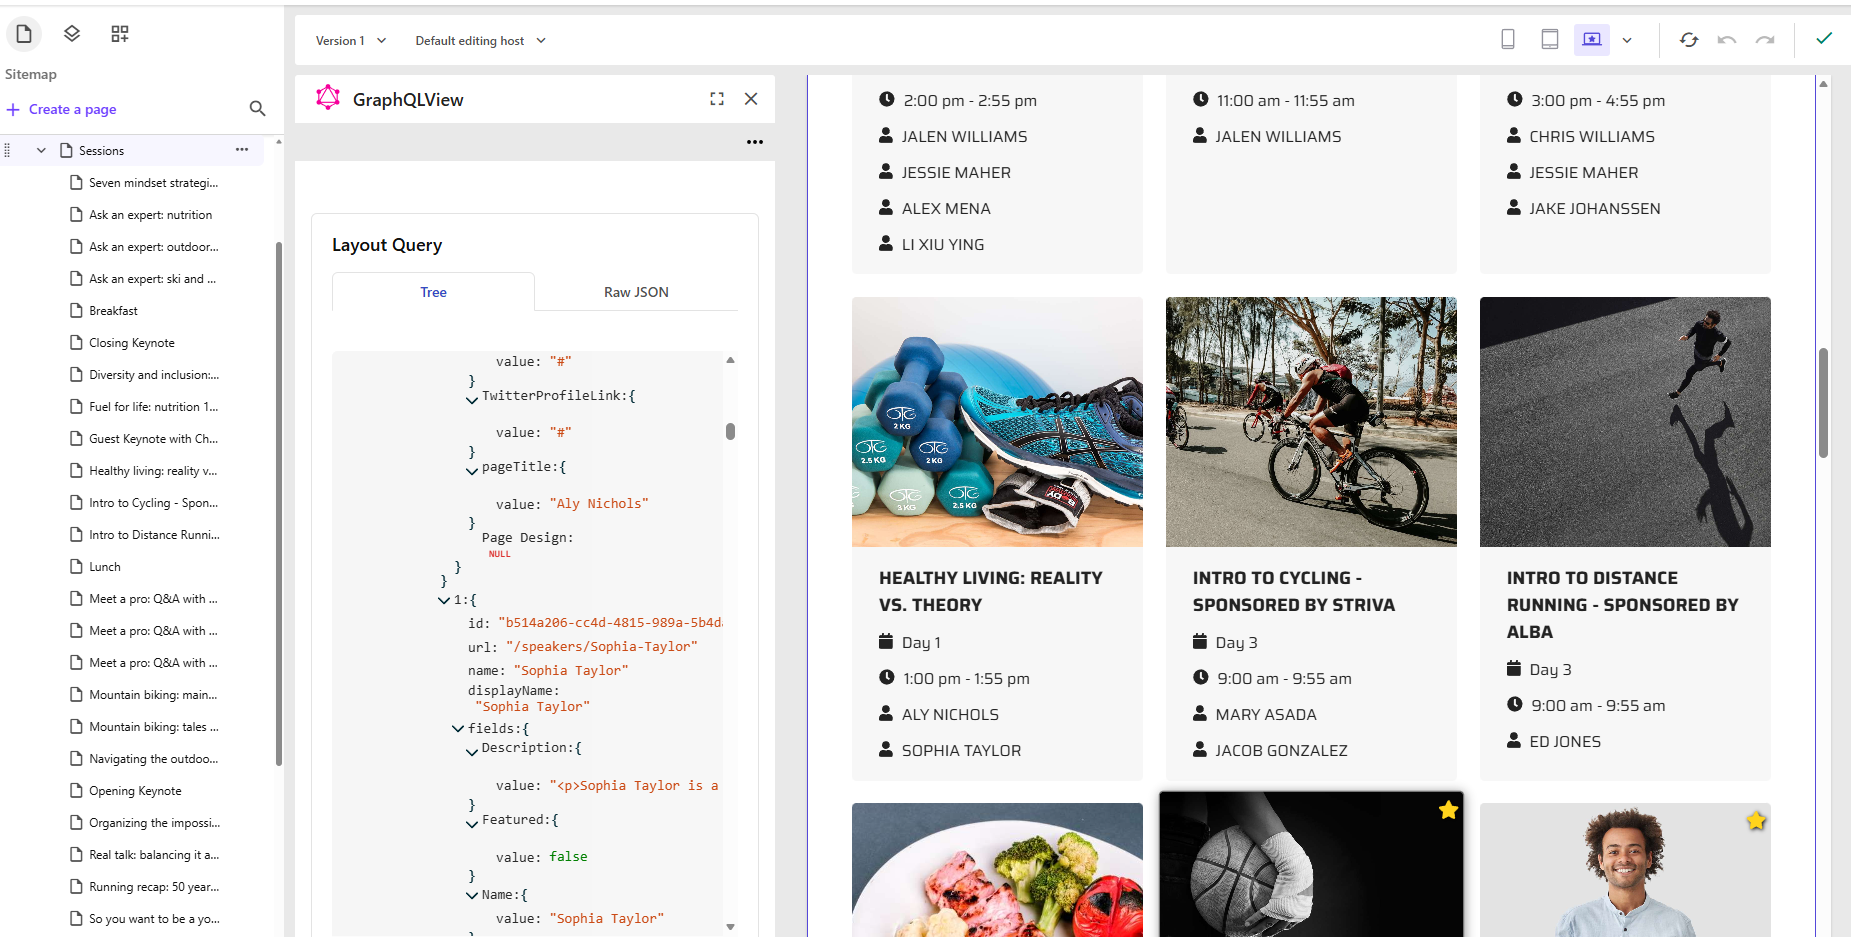Switch preview to tablet viewport

[x=1549, y=39]
